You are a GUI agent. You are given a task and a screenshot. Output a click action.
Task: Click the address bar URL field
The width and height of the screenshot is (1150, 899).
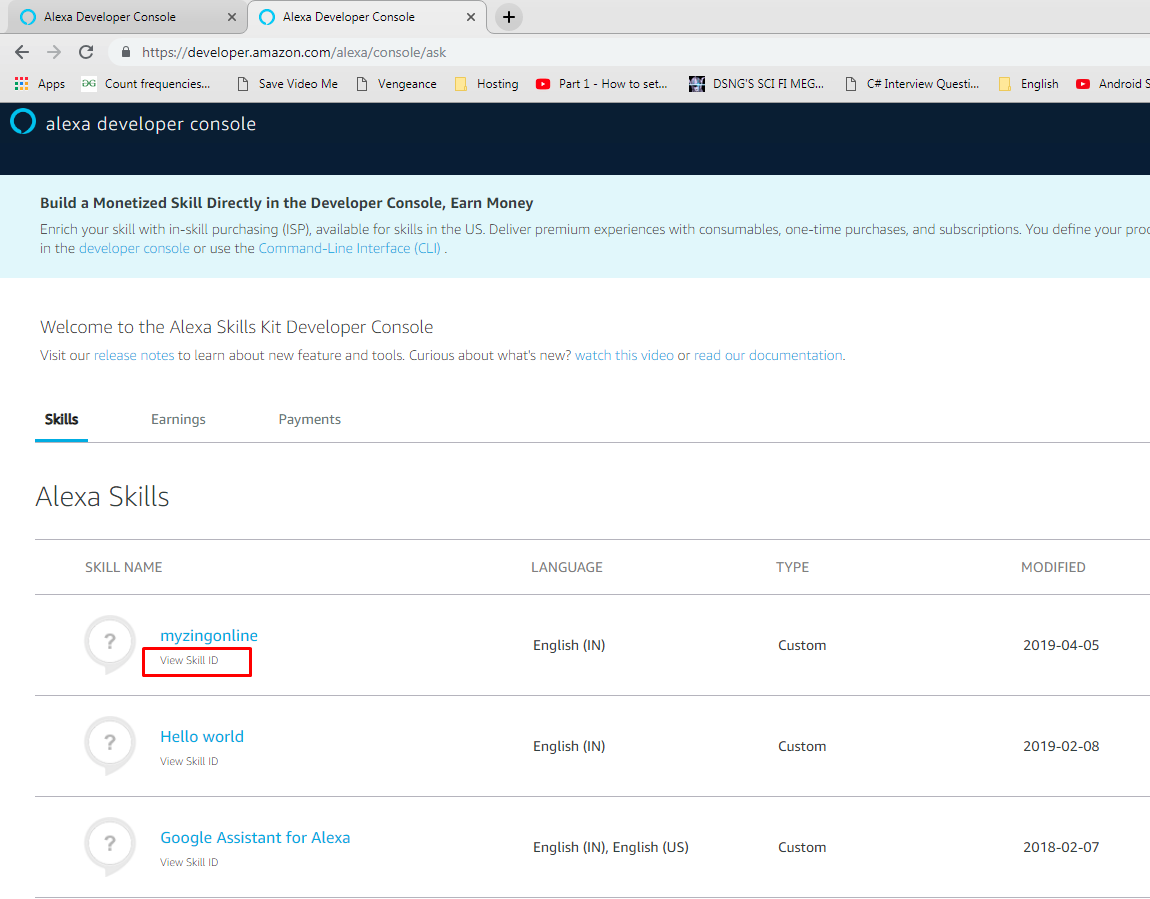click(631, 52)
